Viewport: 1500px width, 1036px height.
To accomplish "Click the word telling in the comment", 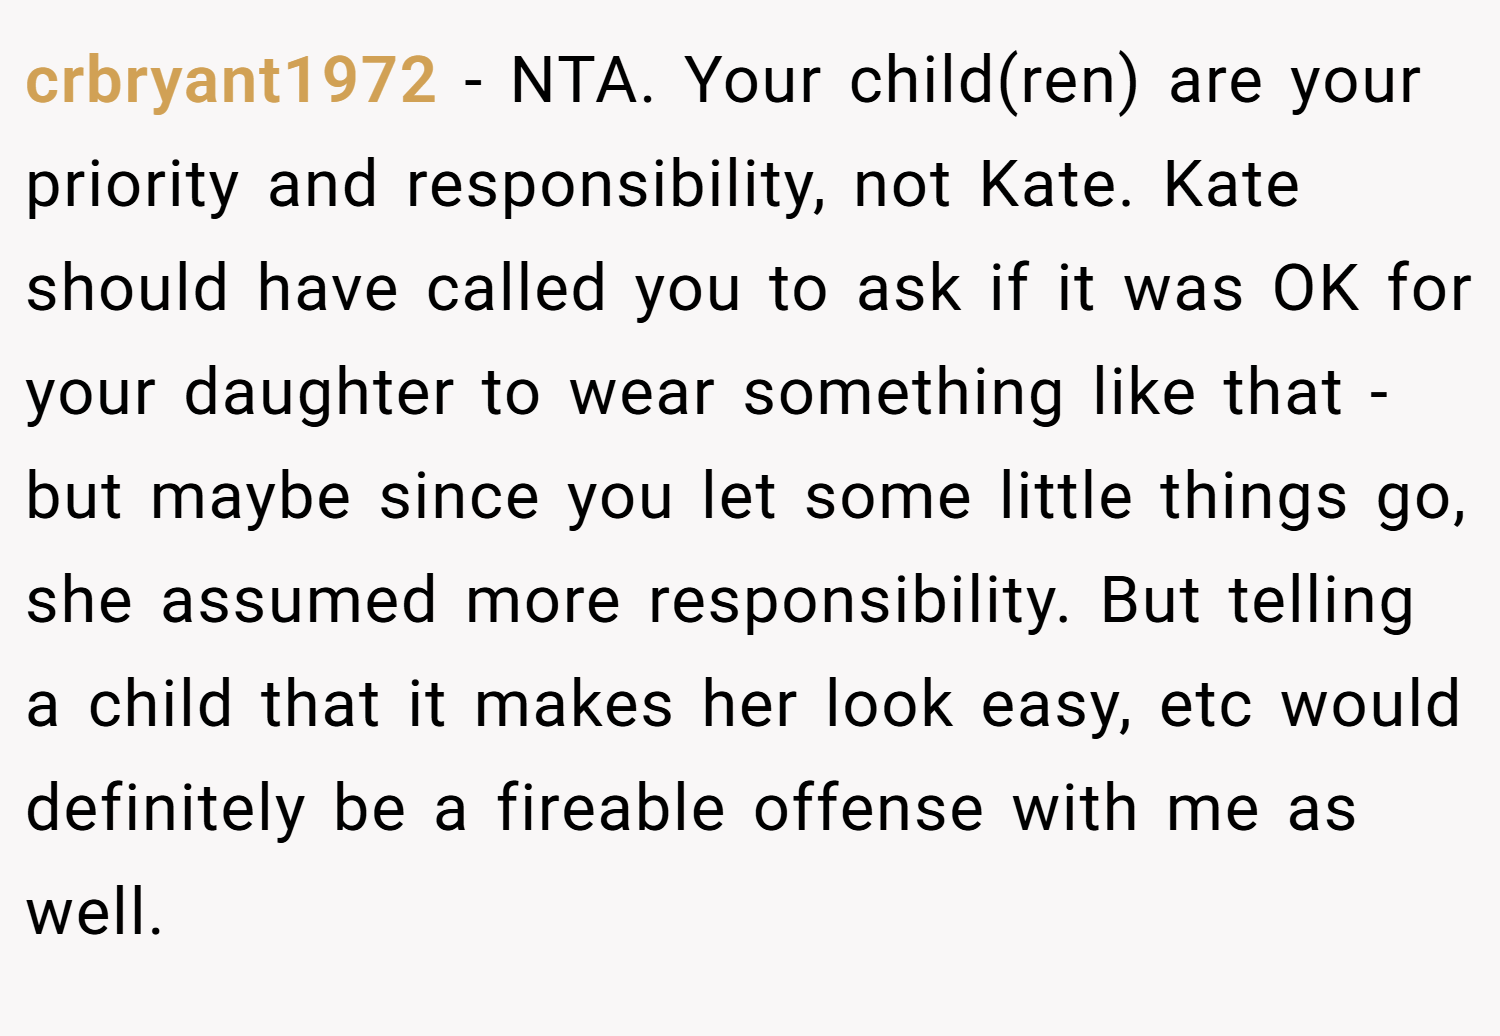I will (1321, 602).
